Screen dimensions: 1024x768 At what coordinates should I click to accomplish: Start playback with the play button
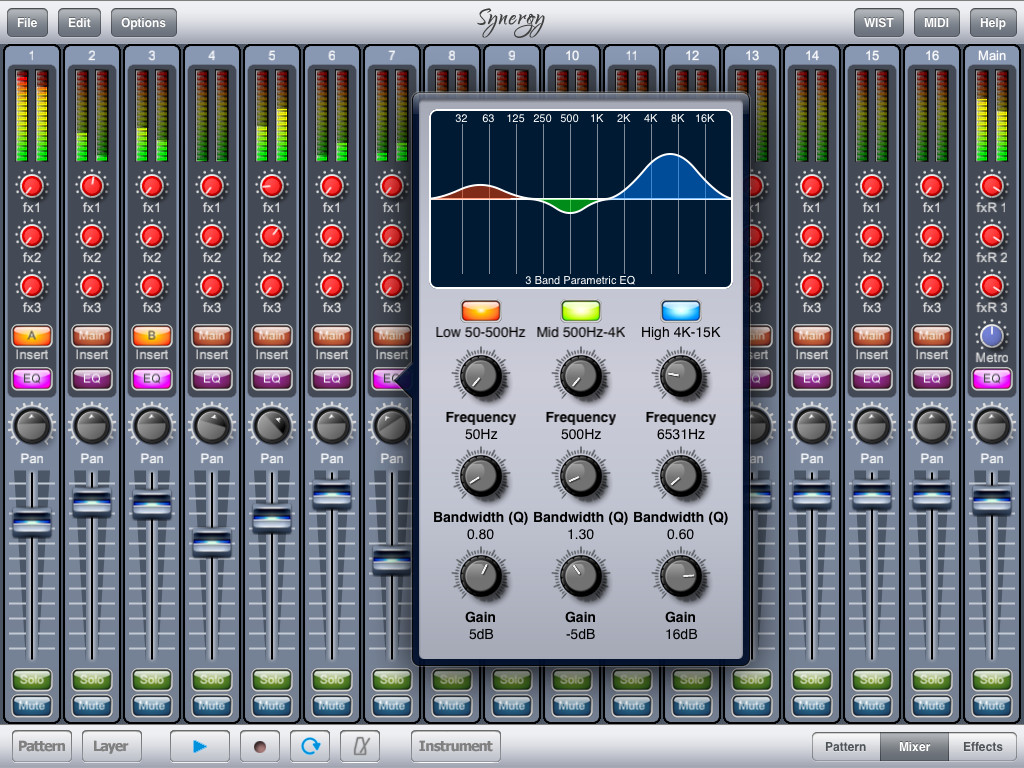pyautogui.click(x=199, y=746)
